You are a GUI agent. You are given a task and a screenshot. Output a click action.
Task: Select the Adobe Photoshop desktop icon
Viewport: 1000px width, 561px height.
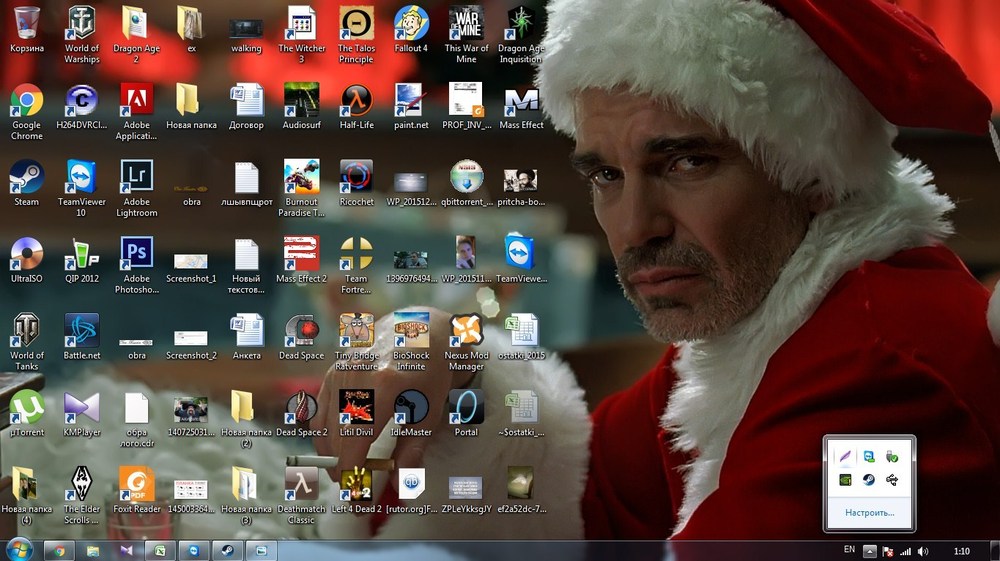(136, 254)
